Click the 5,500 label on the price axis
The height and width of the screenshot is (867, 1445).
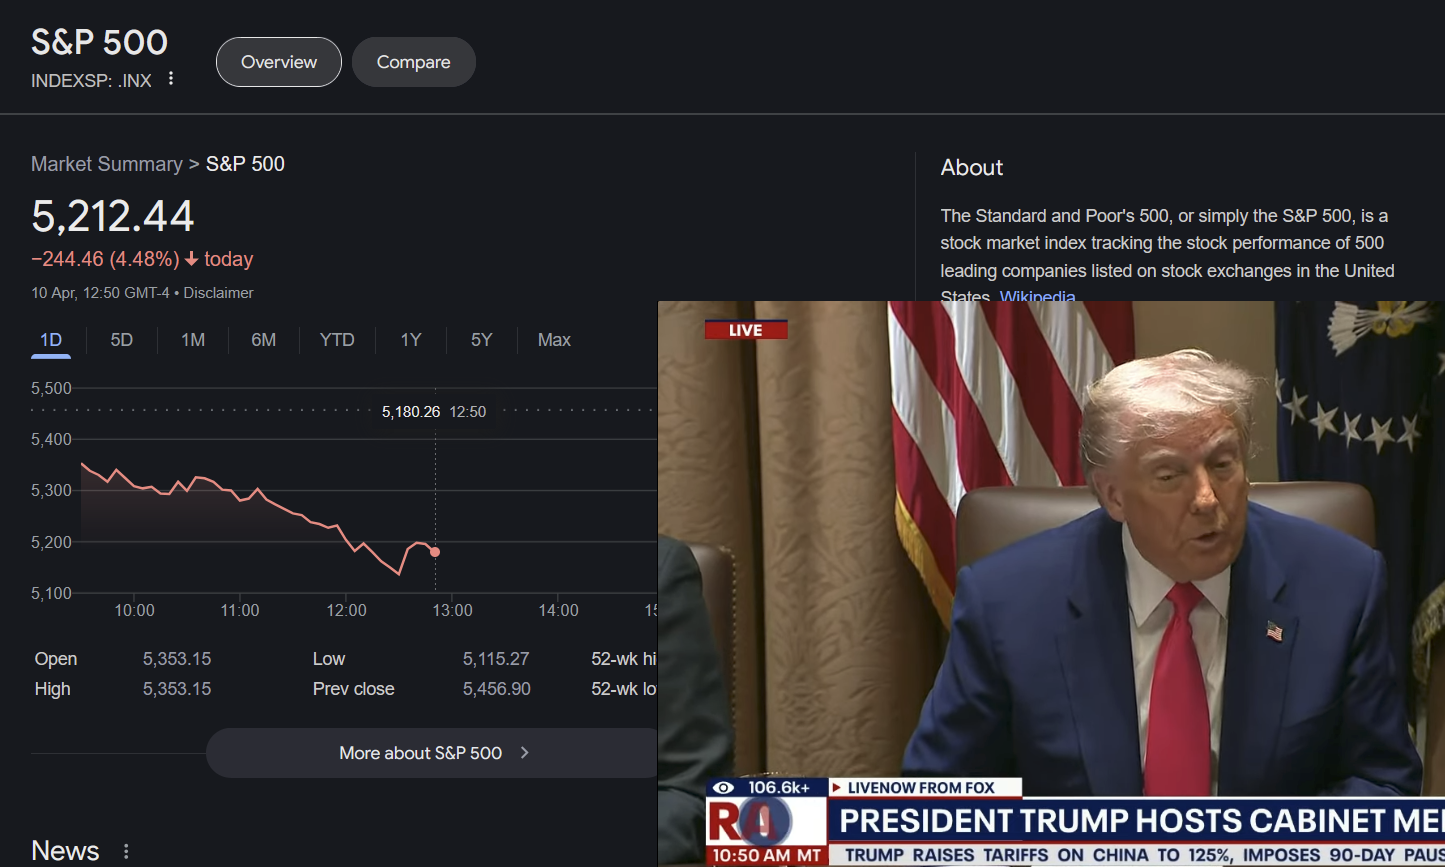coord(51,388)
